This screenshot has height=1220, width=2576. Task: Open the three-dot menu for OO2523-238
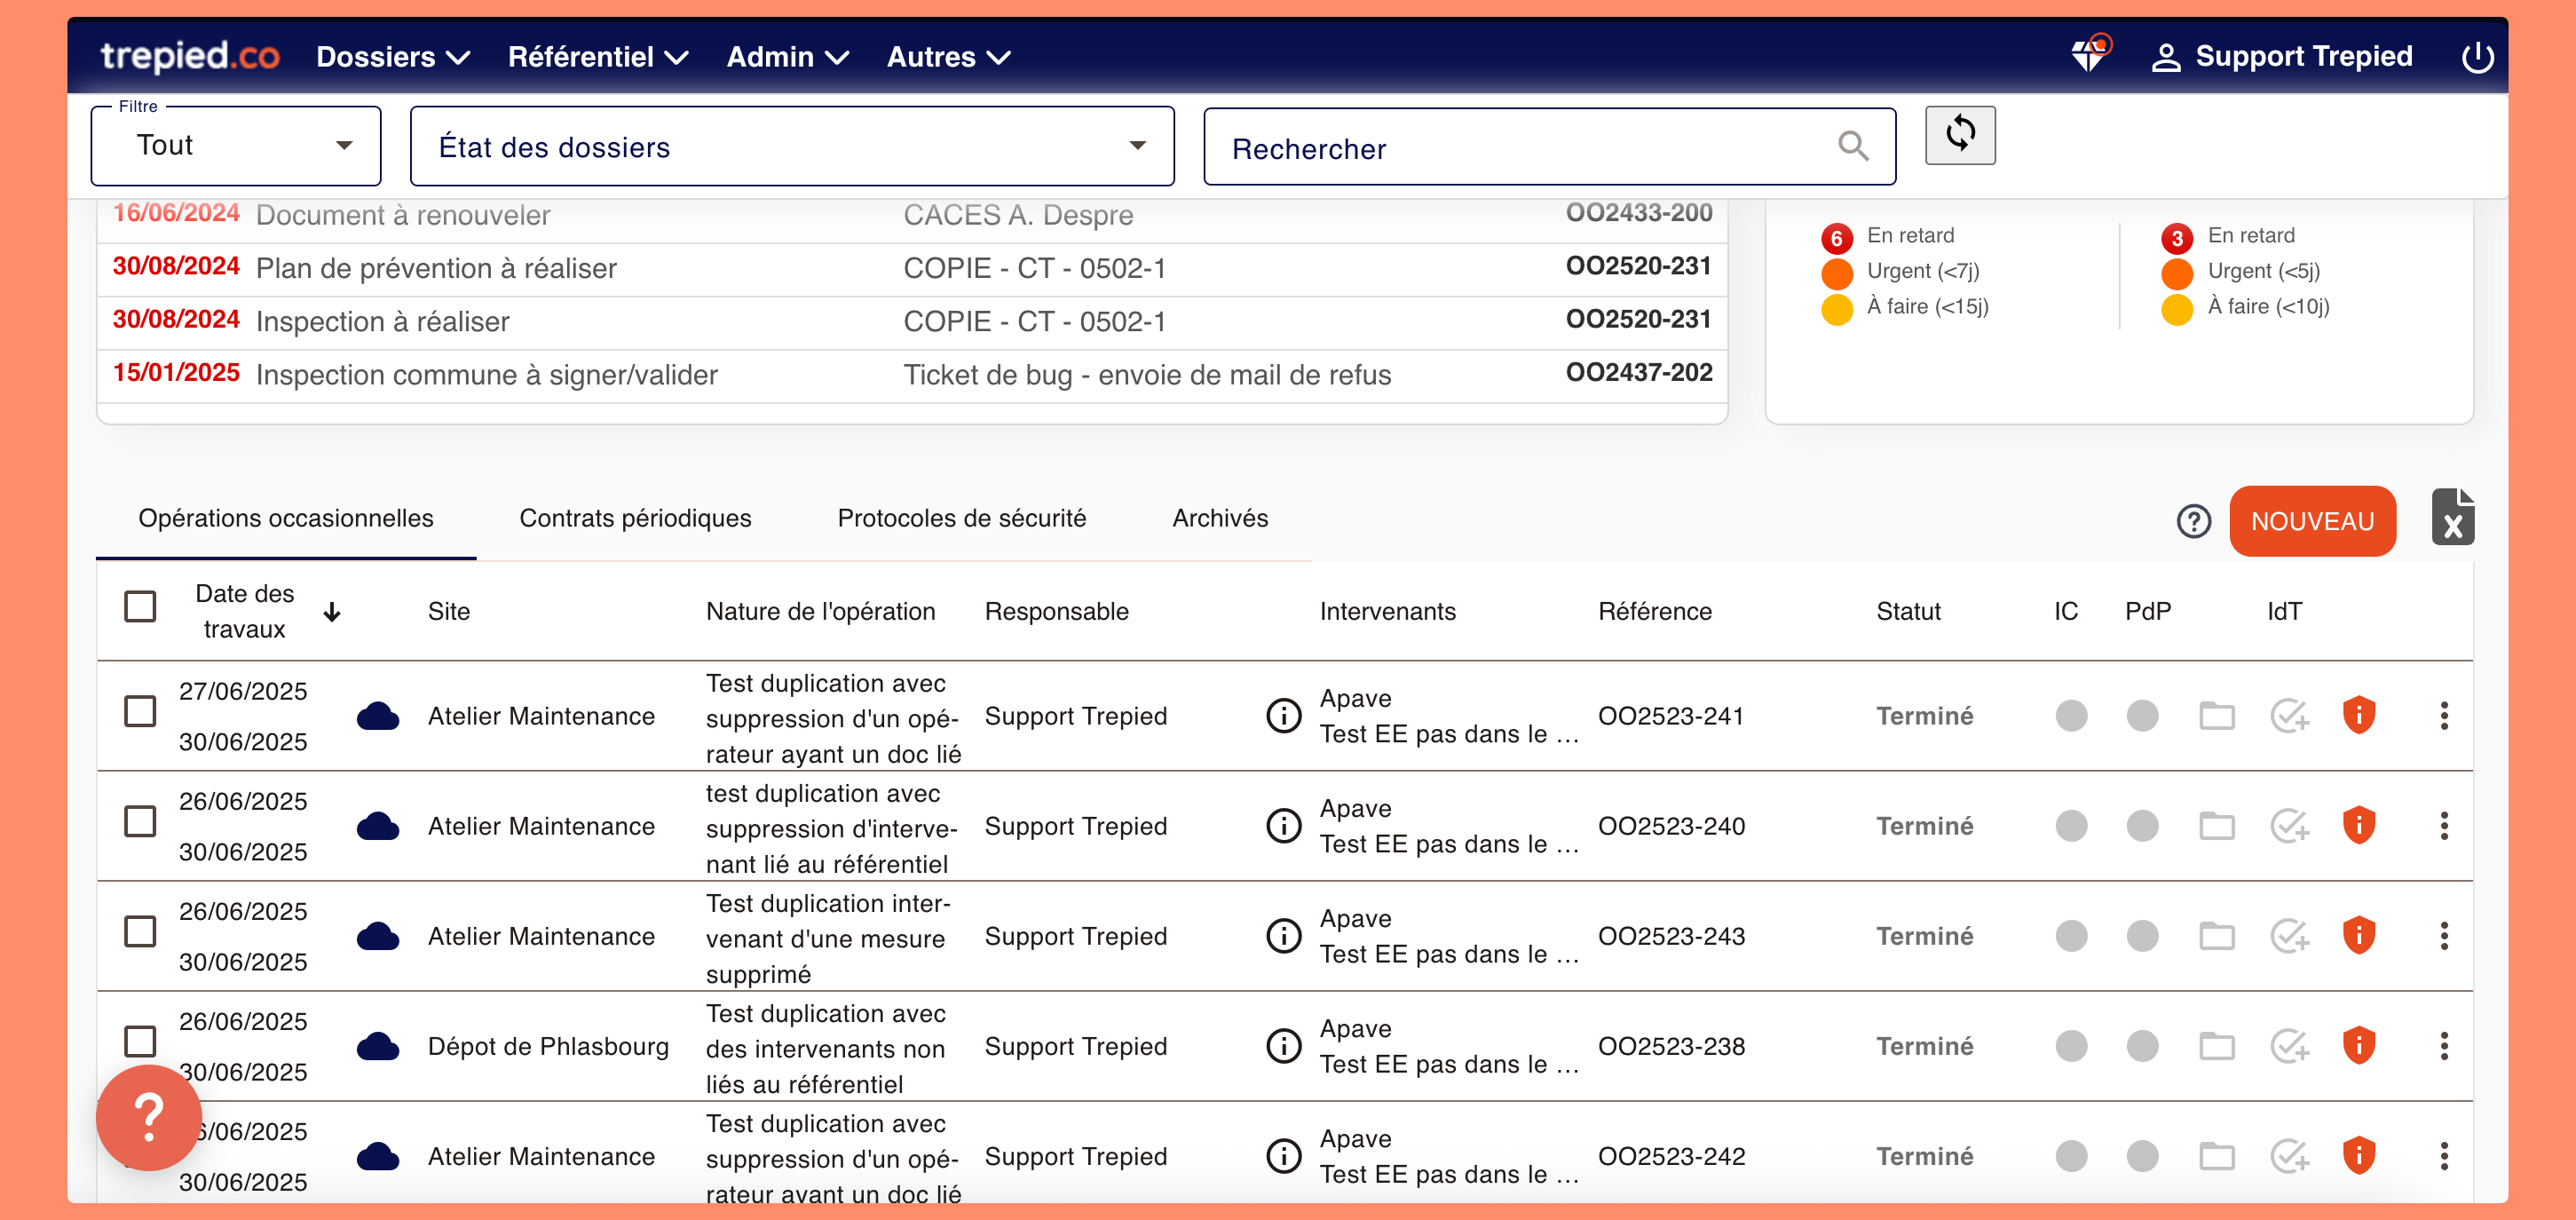coord(2444,1045)
